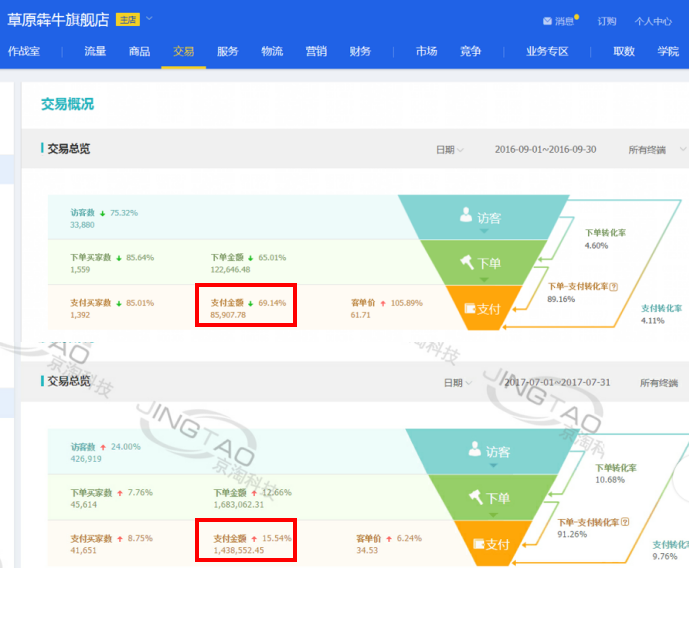Open the 日期 dropdown in the upper panel
This screenshot has height=636, width=689.
(449, 150)
